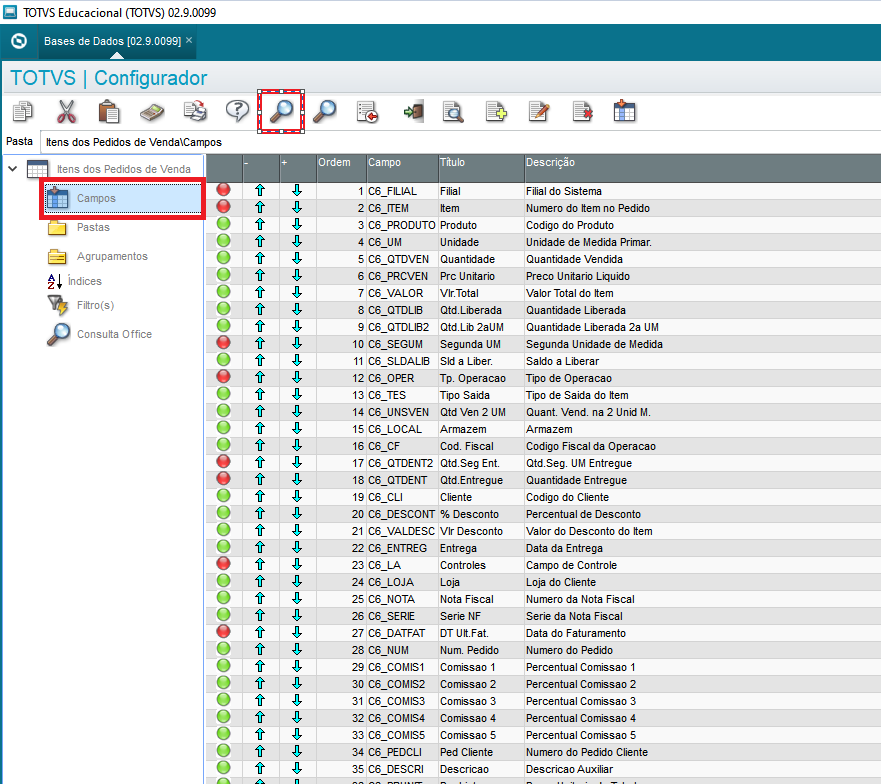Click the up arrow on C6_VALOR row
881x784 pixels.
pos(260,293)
